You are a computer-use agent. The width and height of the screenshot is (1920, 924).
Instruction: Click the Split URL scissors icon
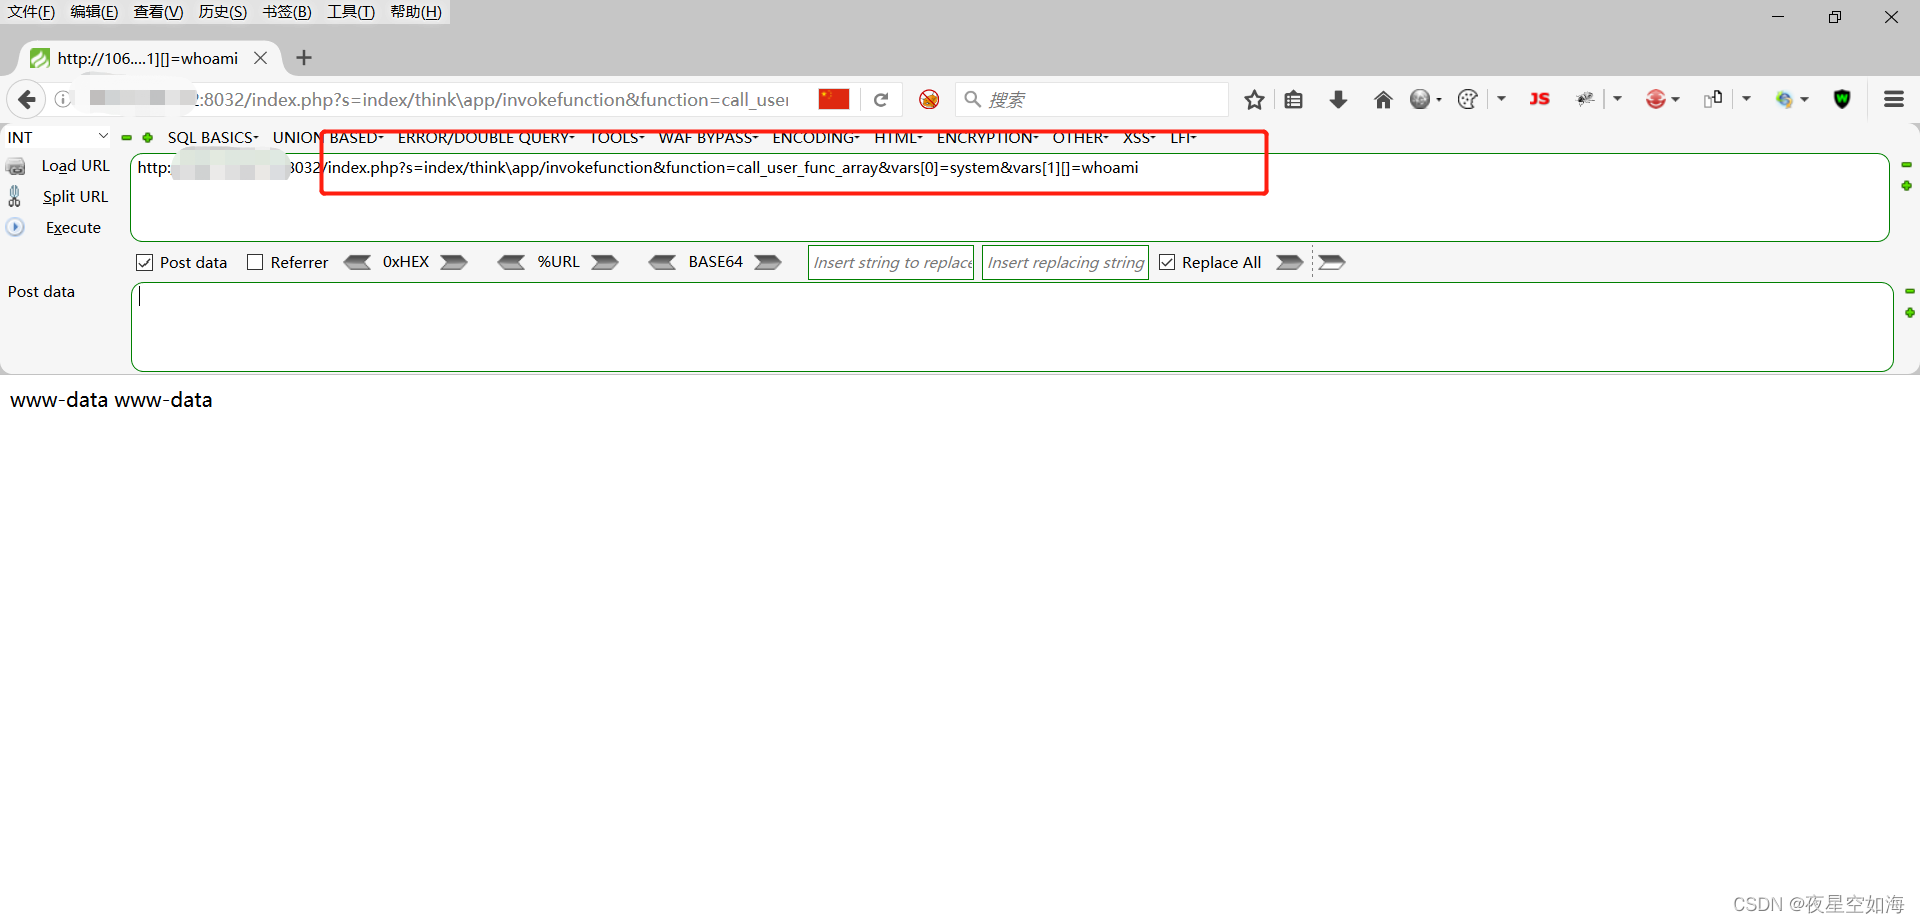tap(15, 196)
